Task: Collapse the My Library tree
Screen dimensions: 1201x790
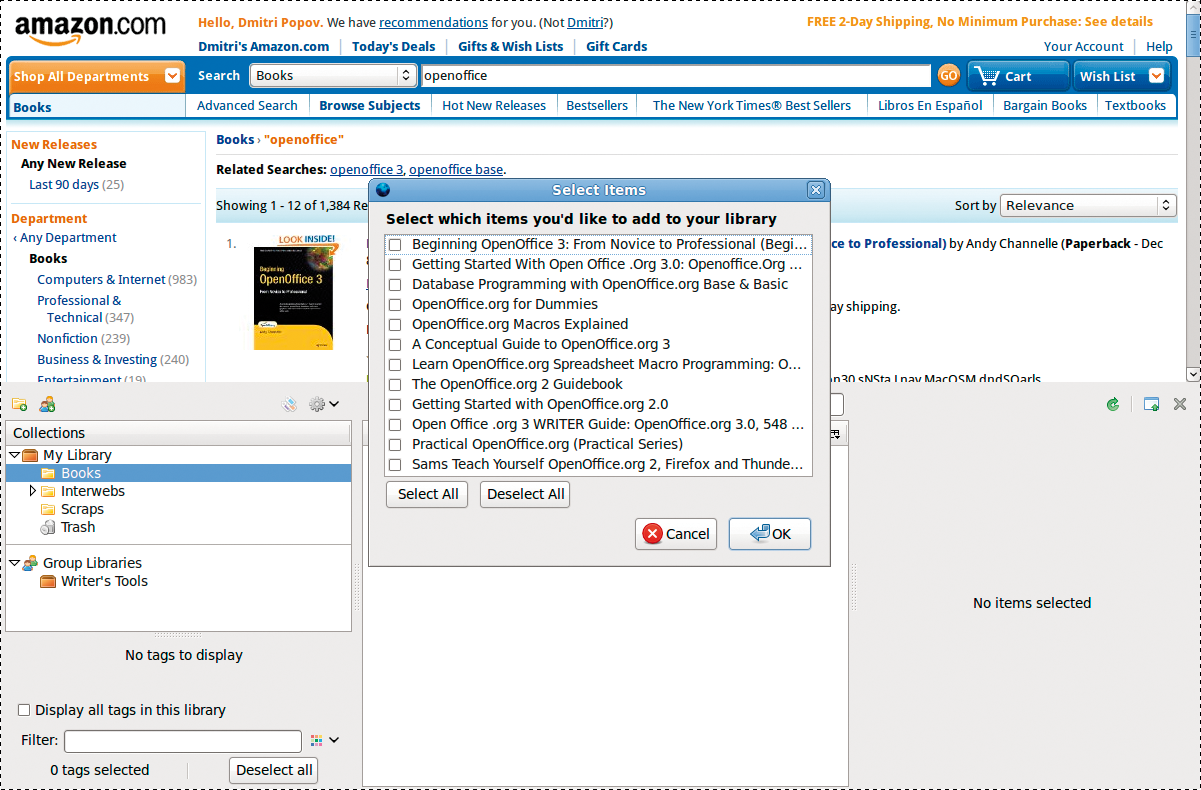Action: point(14,455)
